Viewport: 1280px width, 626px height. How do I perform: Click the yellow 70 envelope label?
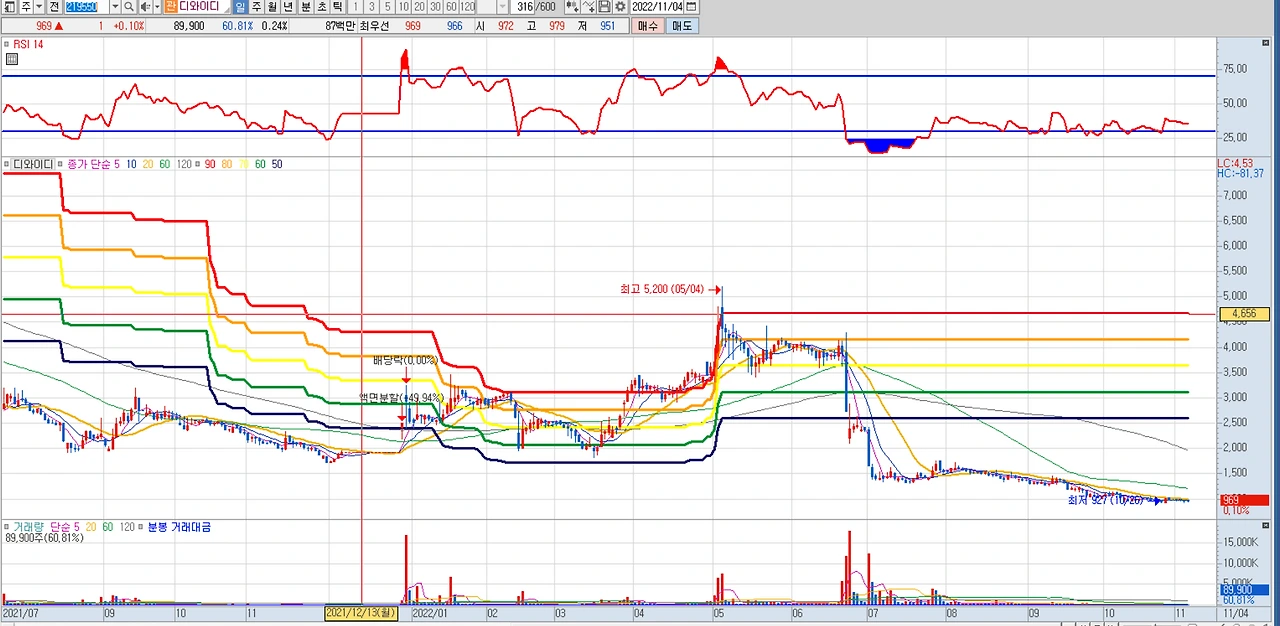point(243,164)
